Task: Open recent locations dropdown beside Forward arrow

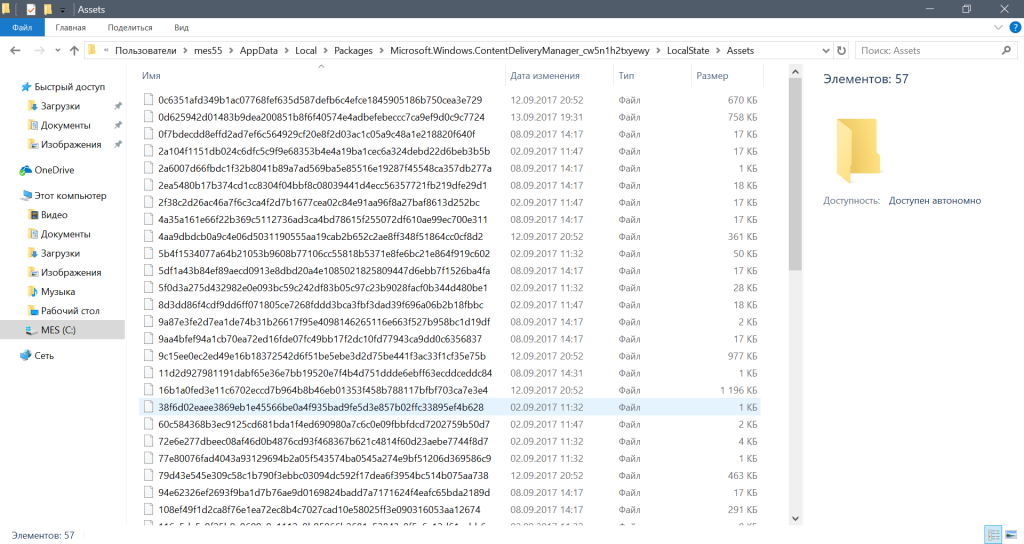Action: point(59,50)
